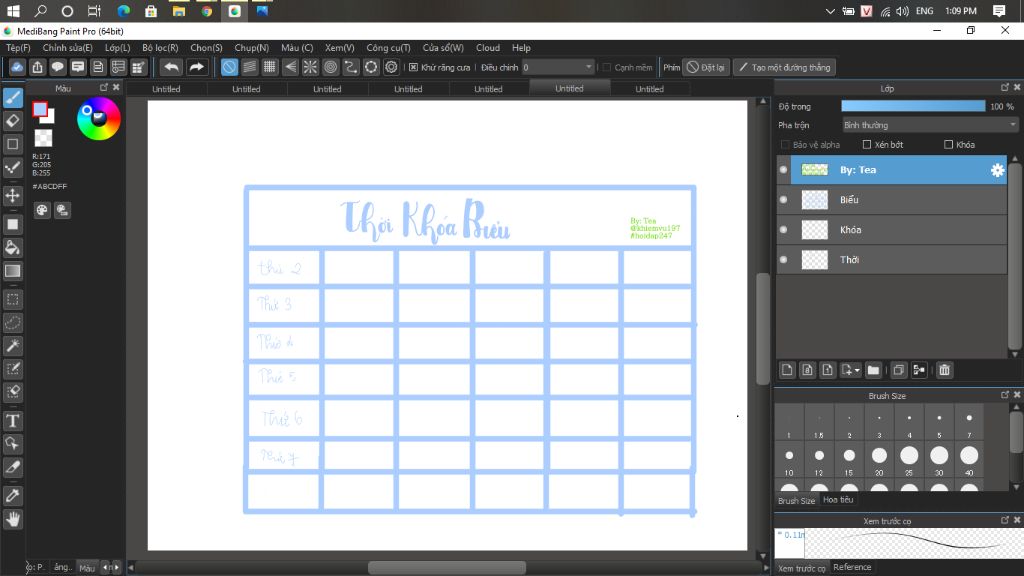
Task: Toggle Cạnh mềm checkbox
Action: click(607, 67)
